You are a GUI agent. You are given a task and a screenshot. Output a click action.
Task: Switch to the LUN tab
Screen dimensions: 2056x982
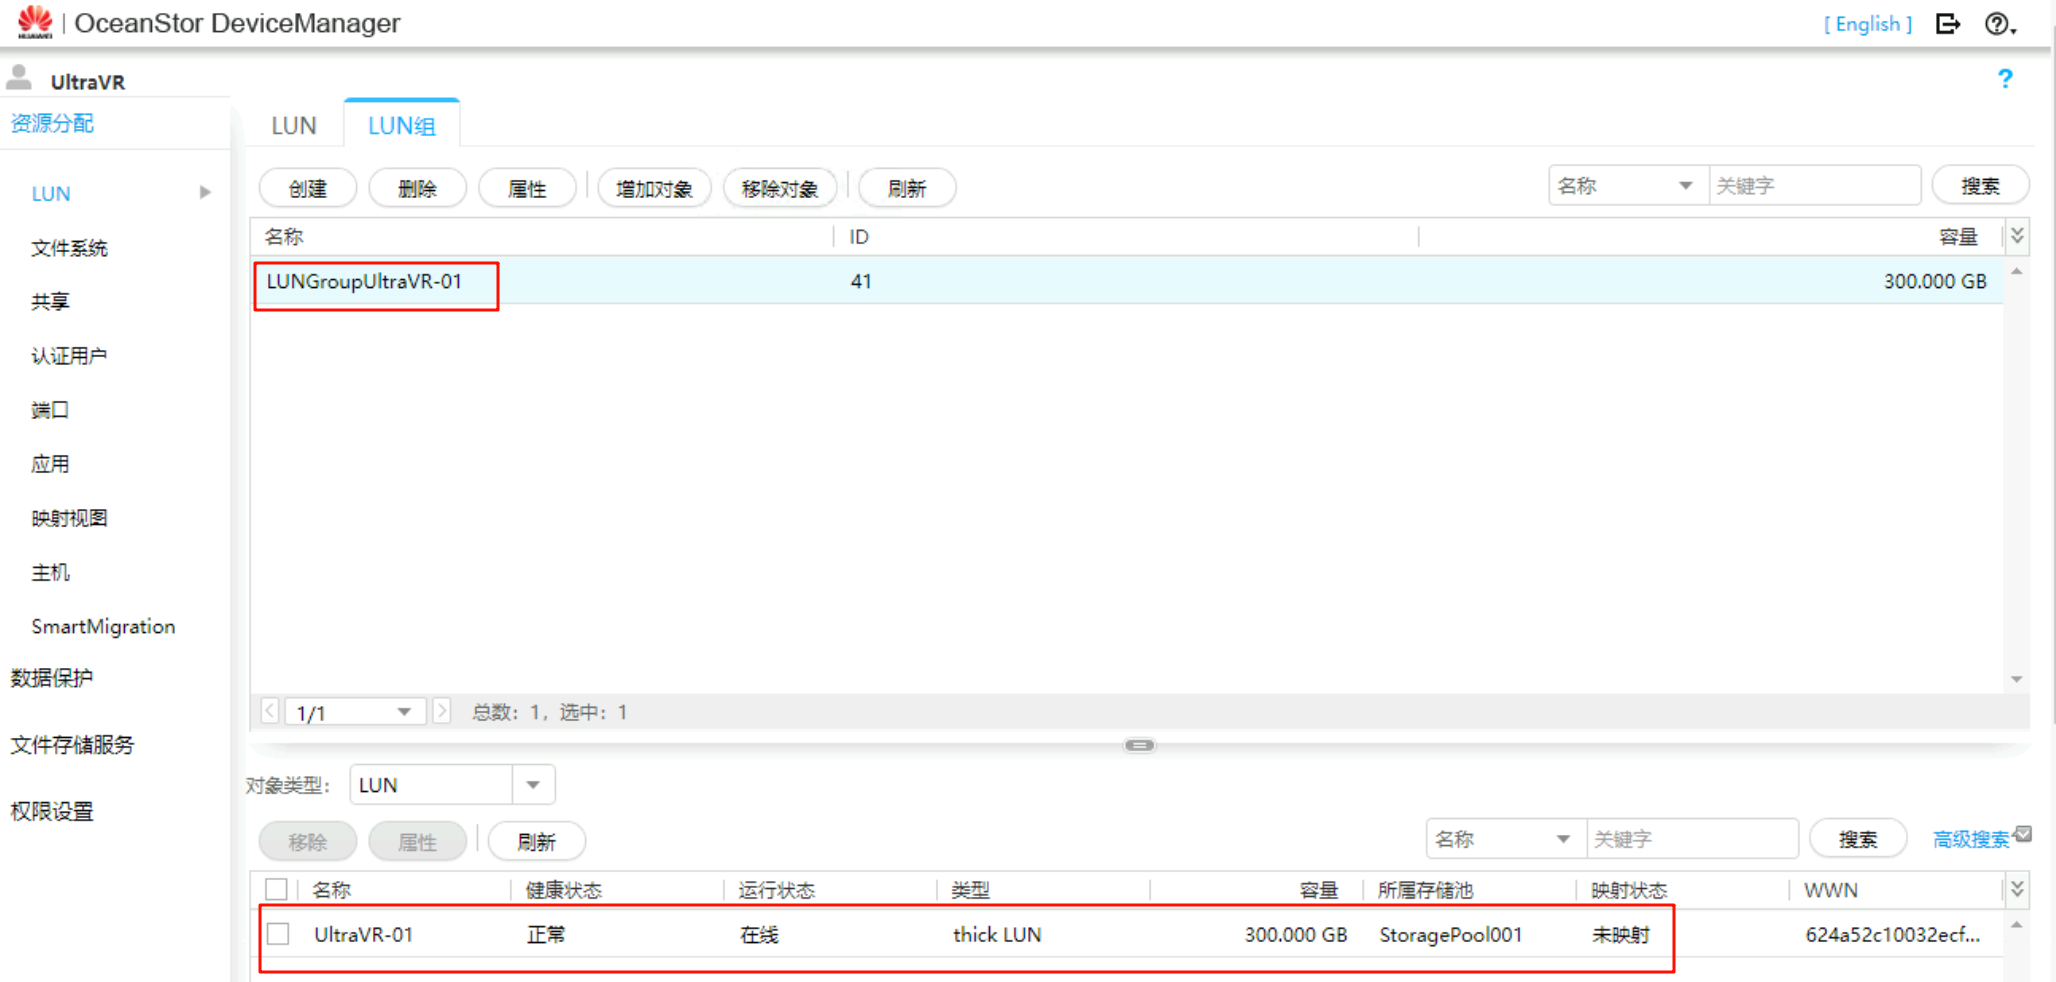293,126
